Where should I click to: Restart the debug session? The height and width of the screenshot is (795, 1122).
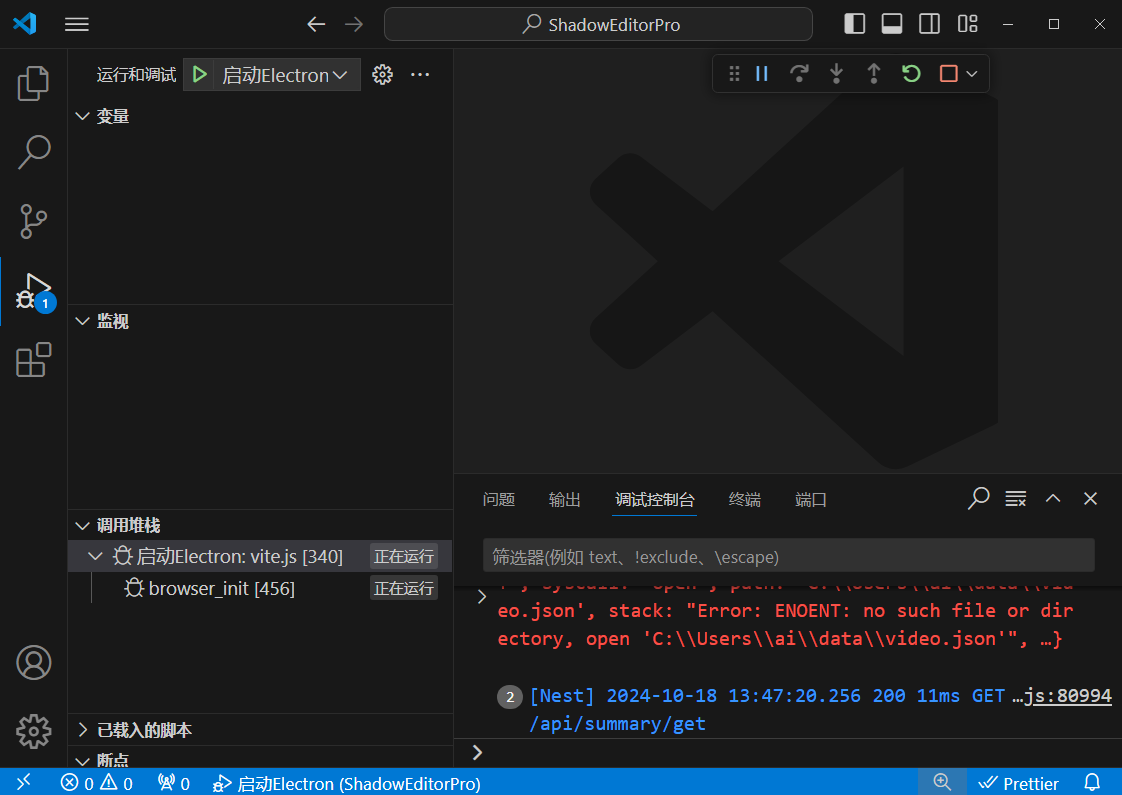pyautogui.click(x=910, y=74)
